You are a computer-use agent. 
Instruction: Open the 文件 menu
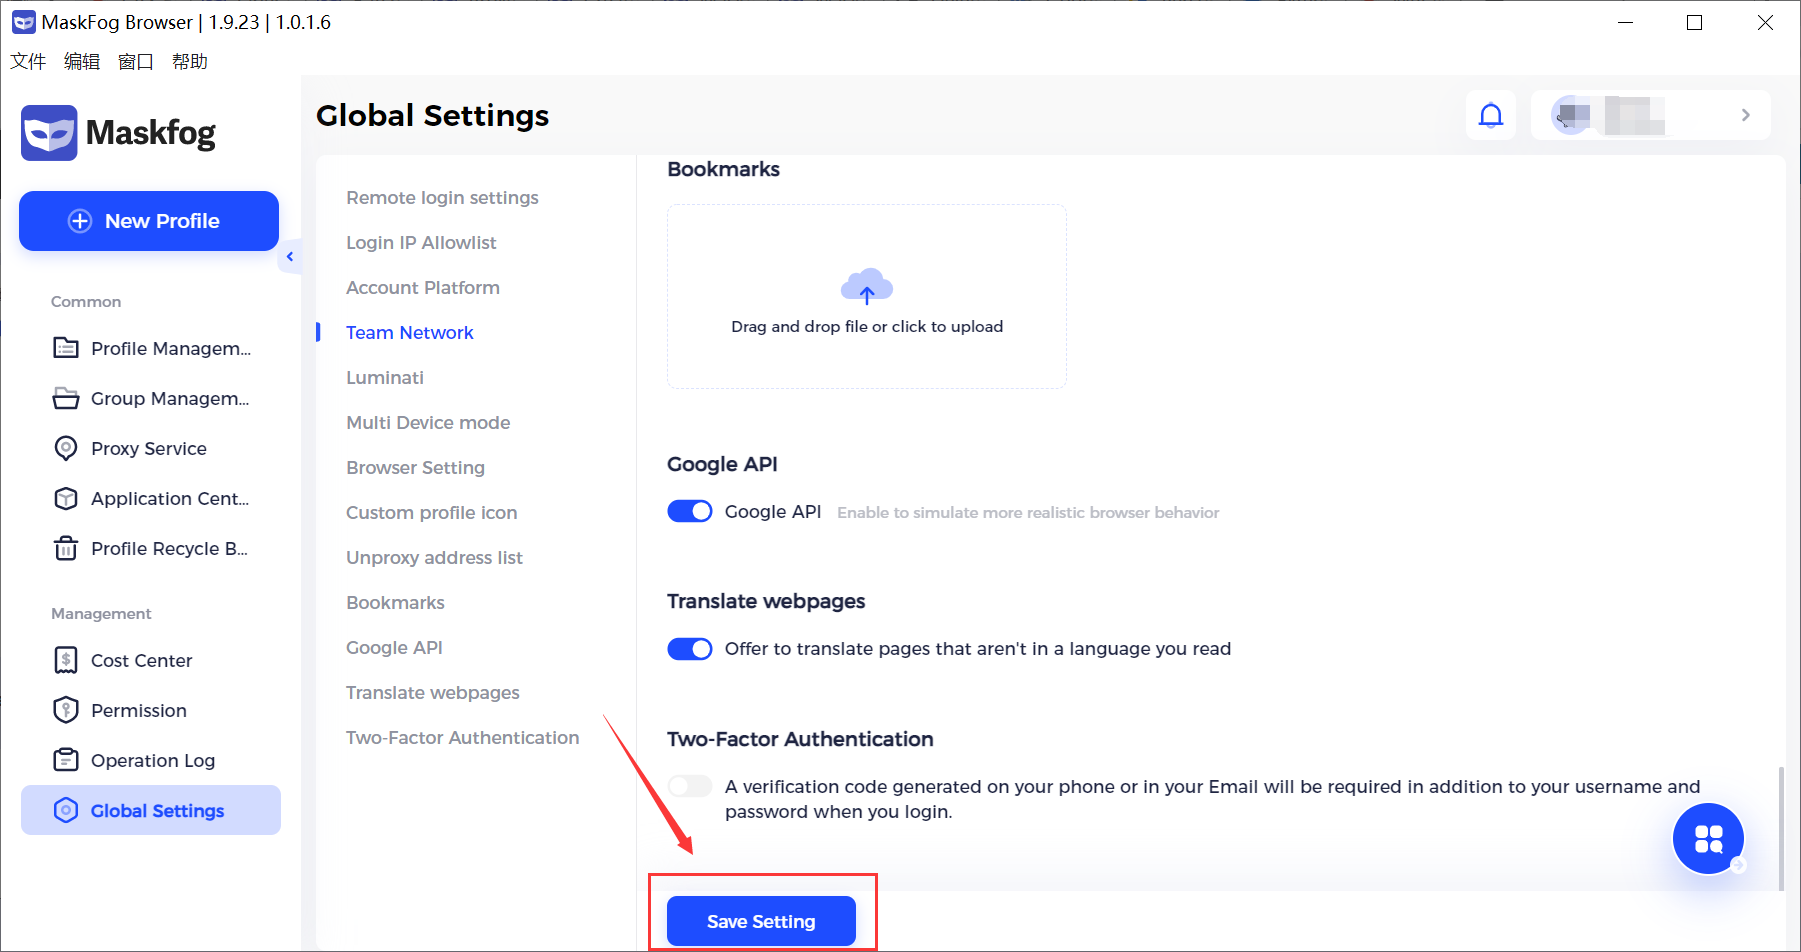(28, 62)
